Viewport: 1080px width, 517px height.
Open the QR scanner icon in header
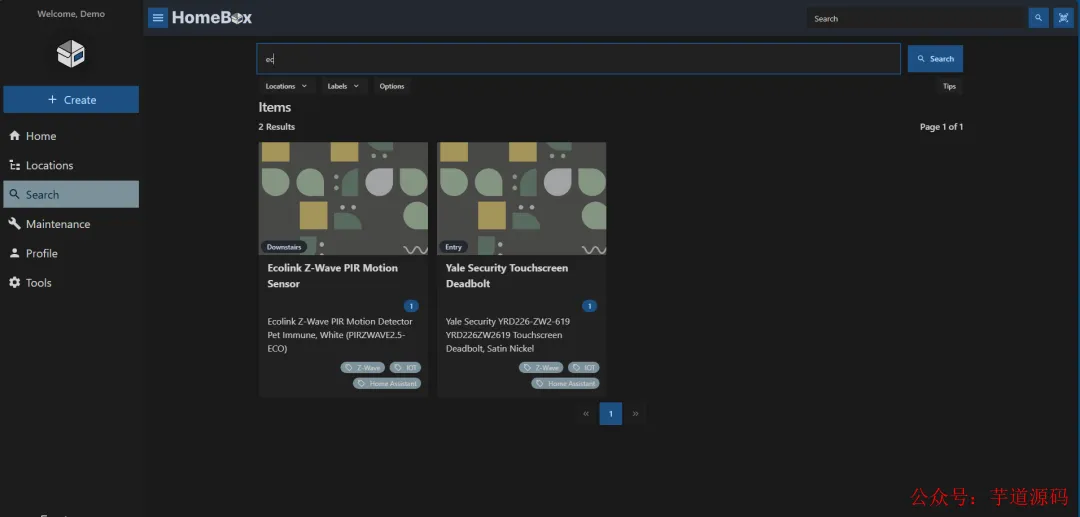pos(1063,19)
